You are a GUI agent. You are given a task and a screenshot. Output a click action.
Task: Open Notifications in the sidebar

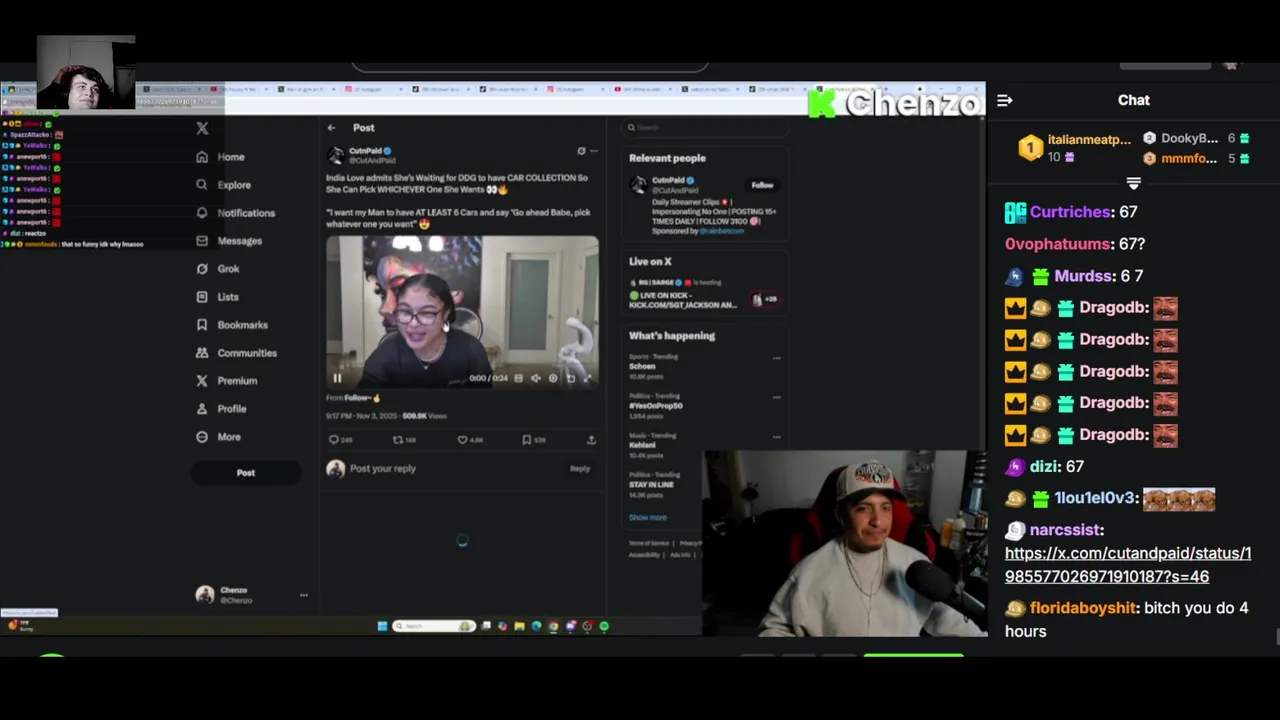[x=235, y=213]
